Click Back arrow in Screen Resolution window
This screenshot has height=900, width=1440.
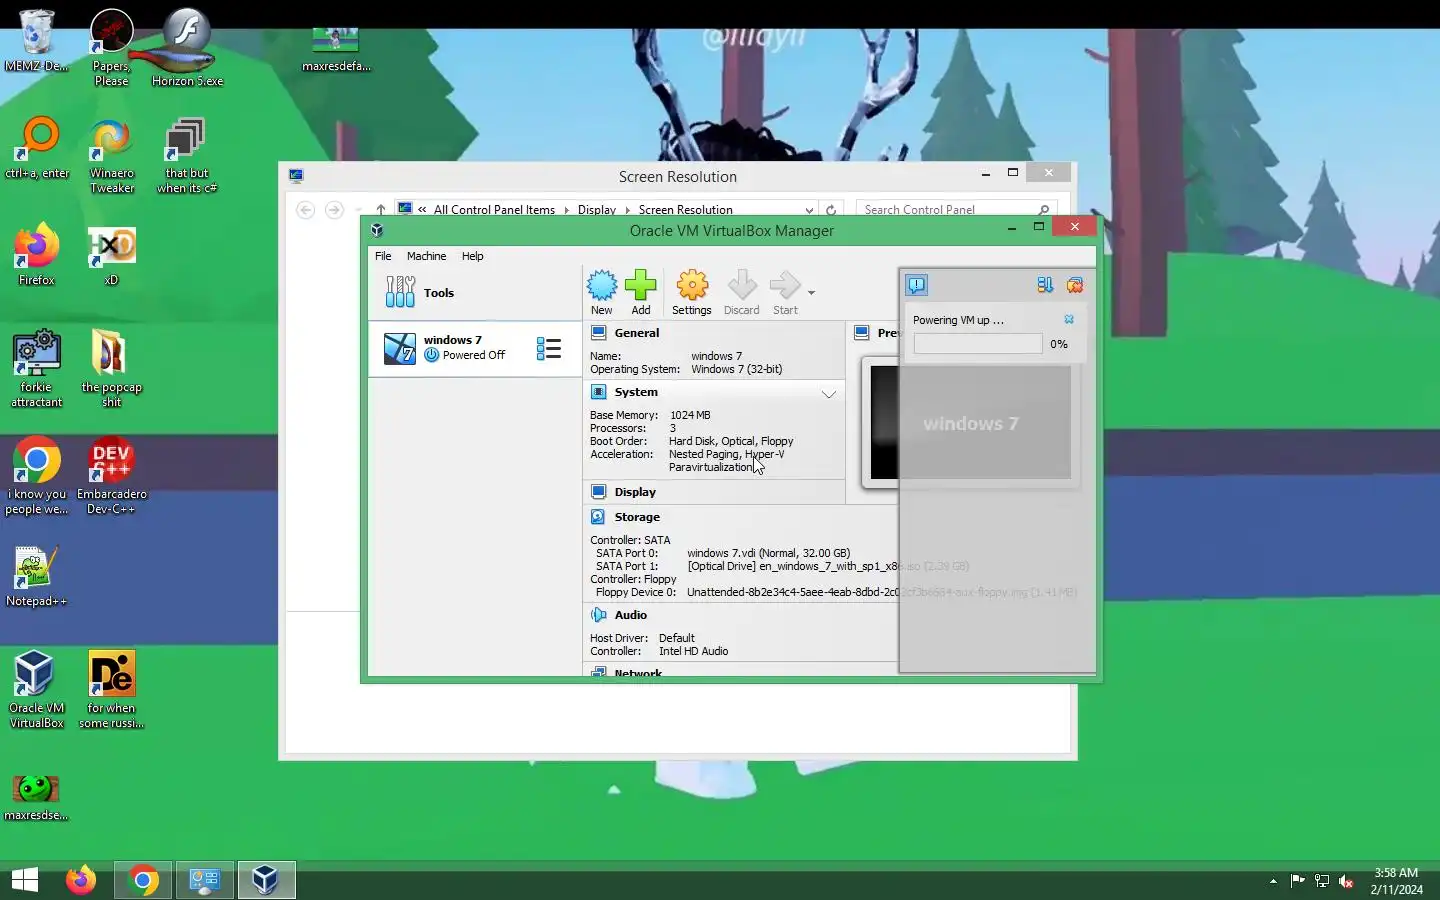point(306,210)
